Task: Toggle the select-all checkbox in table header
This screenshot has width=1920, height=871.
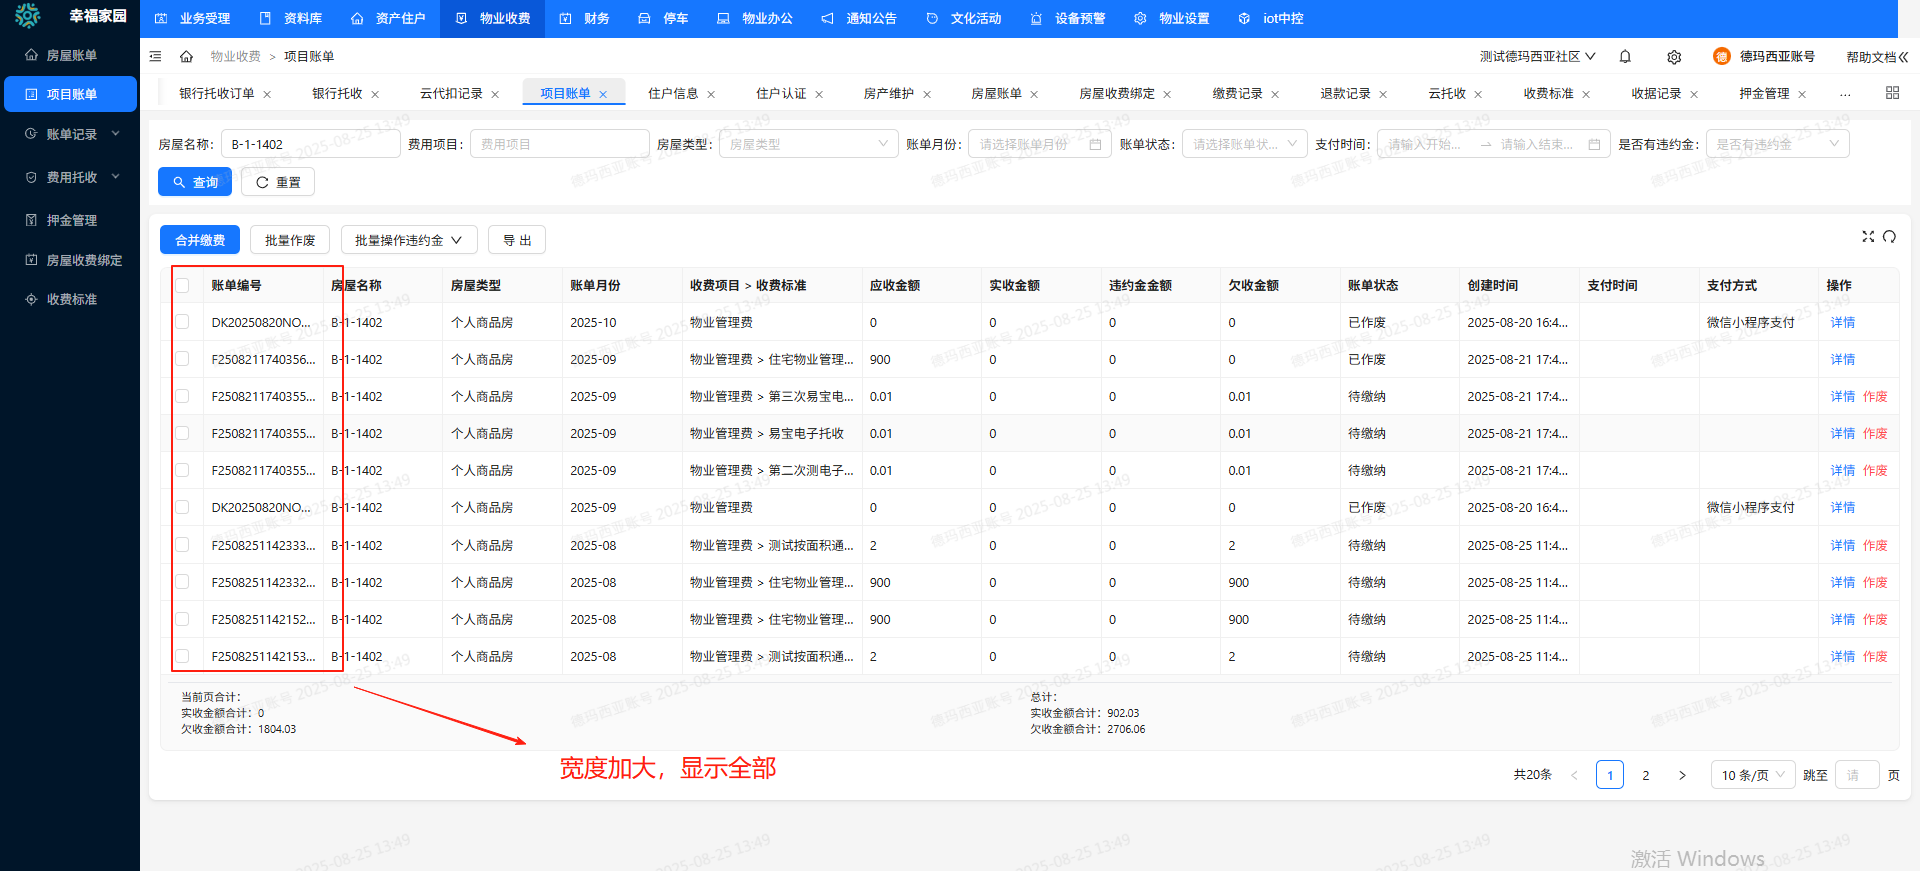Action: point(182,286)
